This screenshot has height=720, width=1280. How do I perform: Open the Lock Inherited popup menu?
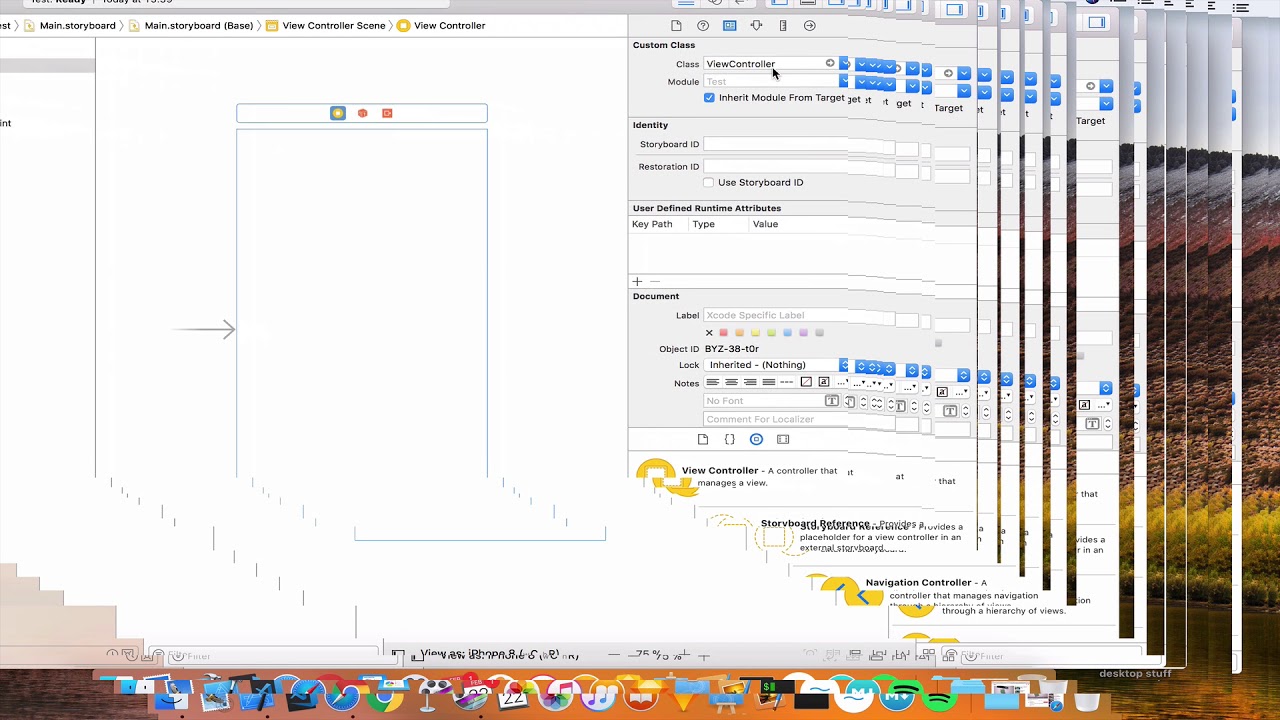point(776,365)
